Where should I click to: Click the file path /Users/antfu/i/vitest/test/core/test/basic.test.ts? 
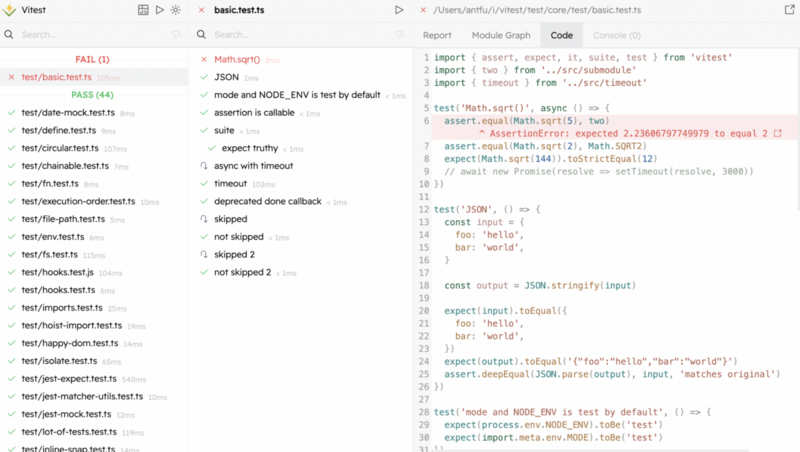(x=537, y=10)
